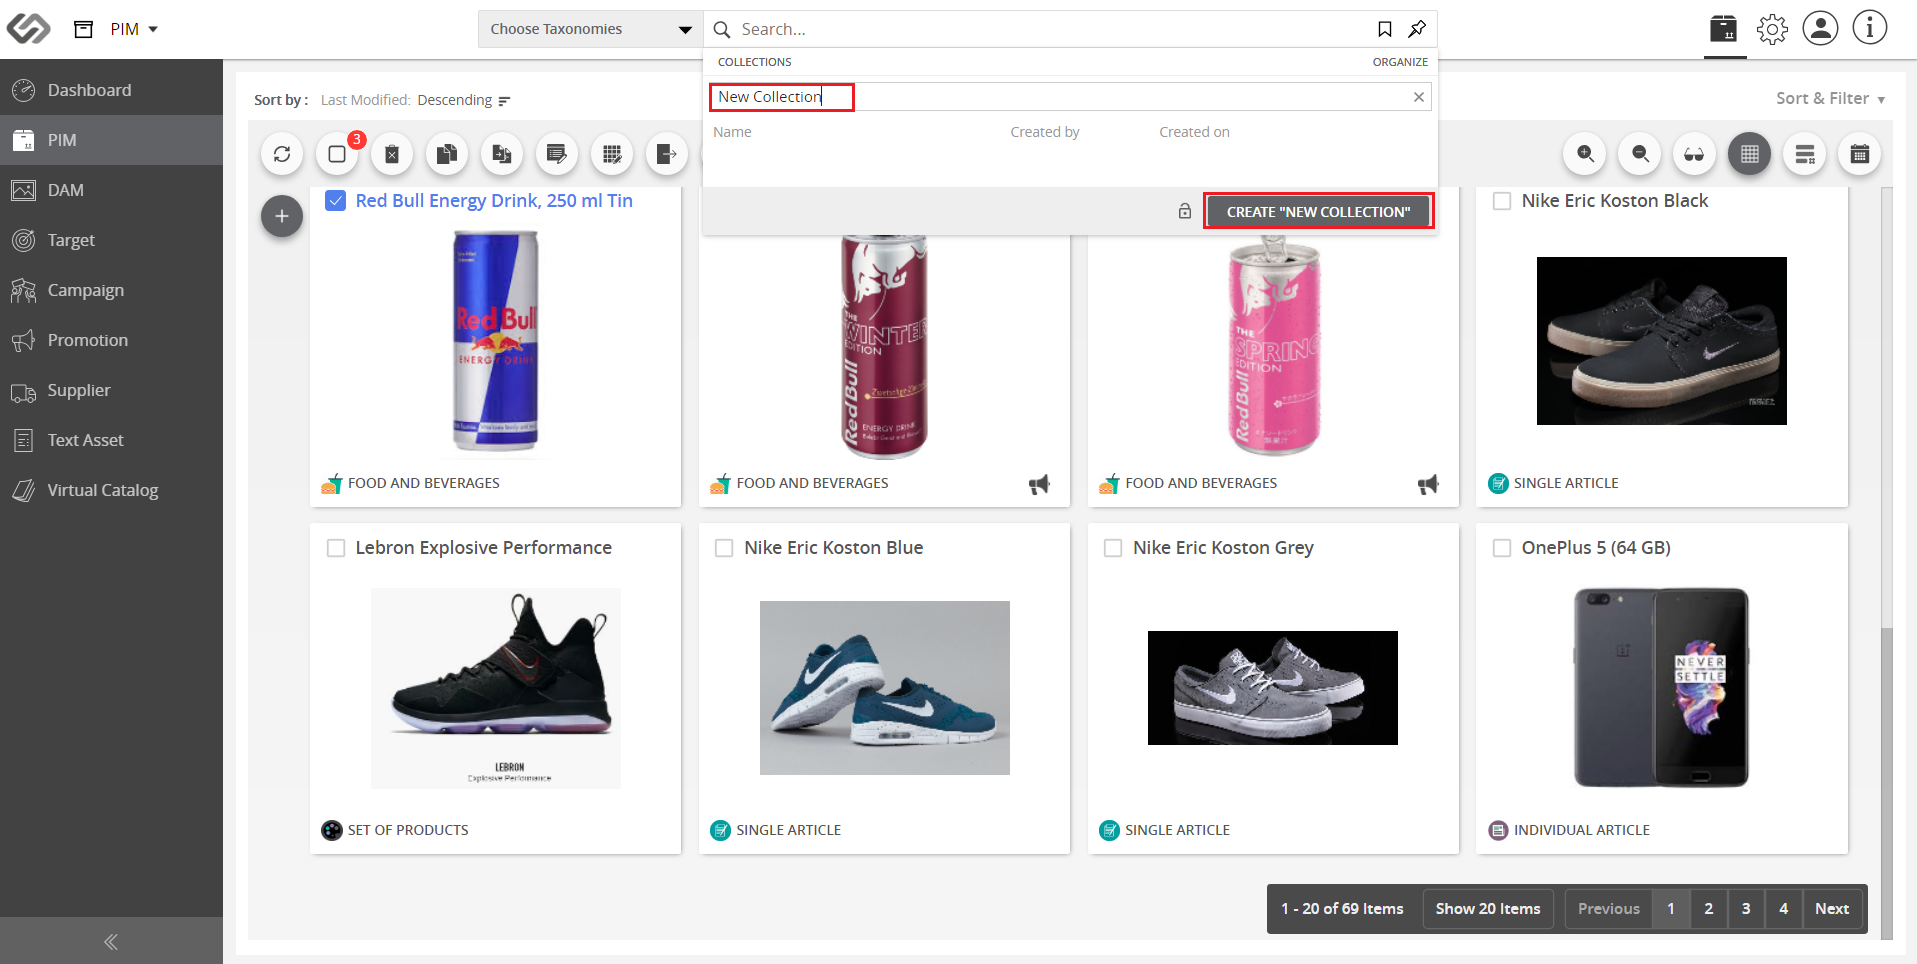Check the Nike Eric Koston Black checkbox
Screen dimensions: 1917x964
[x=1502, y=201]
